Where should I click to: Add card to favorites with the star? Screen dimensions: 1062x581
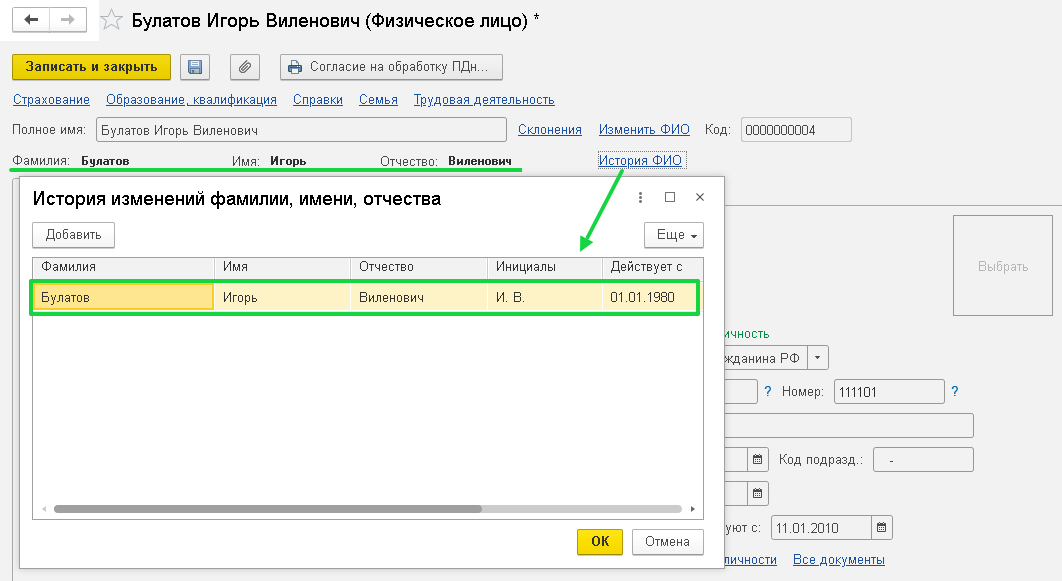111,20
